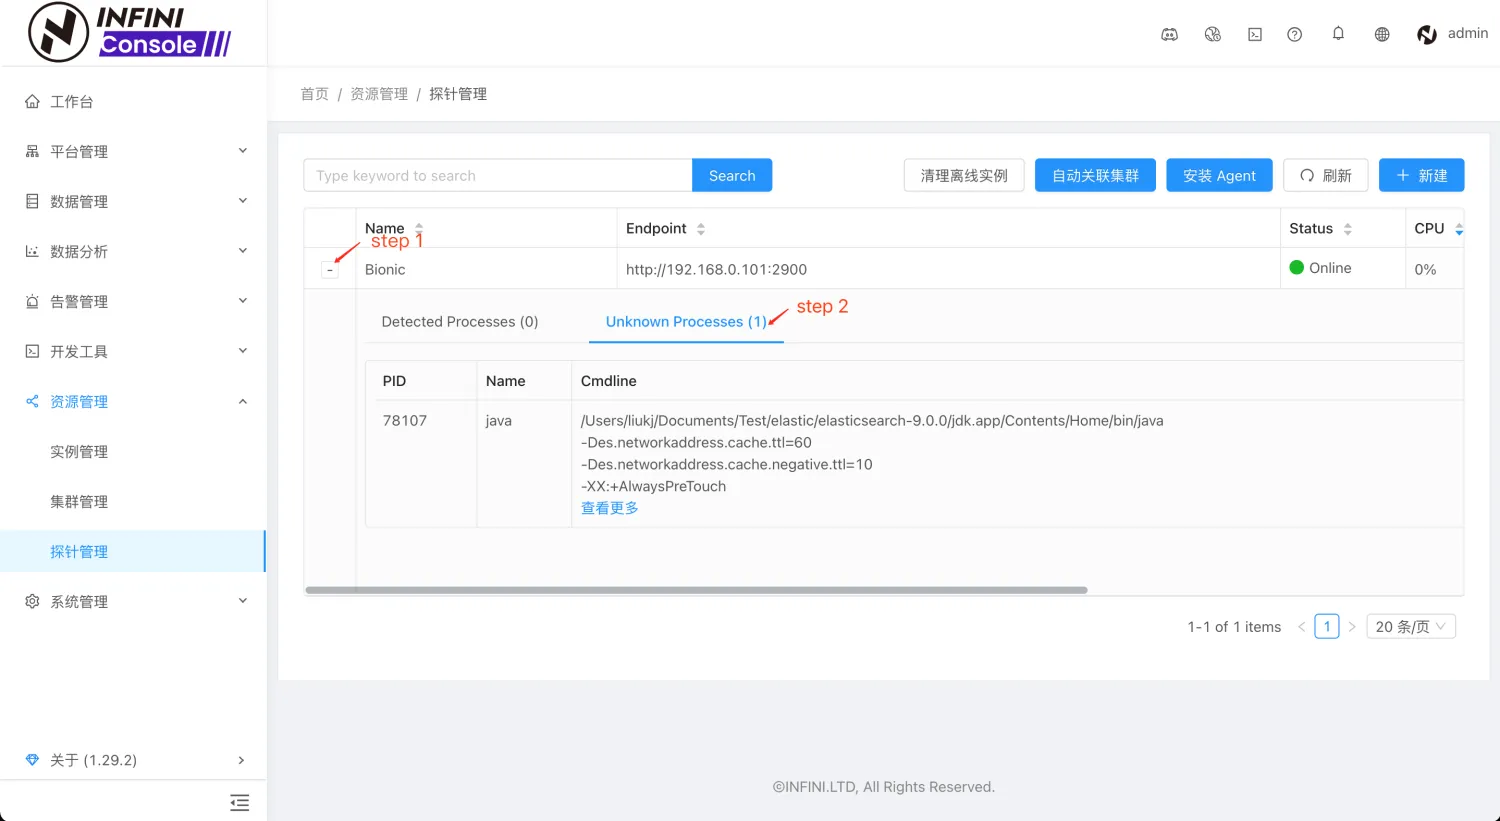The image size is (1500, 821).
Task: Click the PID value 78107
Action: [405, 420]
